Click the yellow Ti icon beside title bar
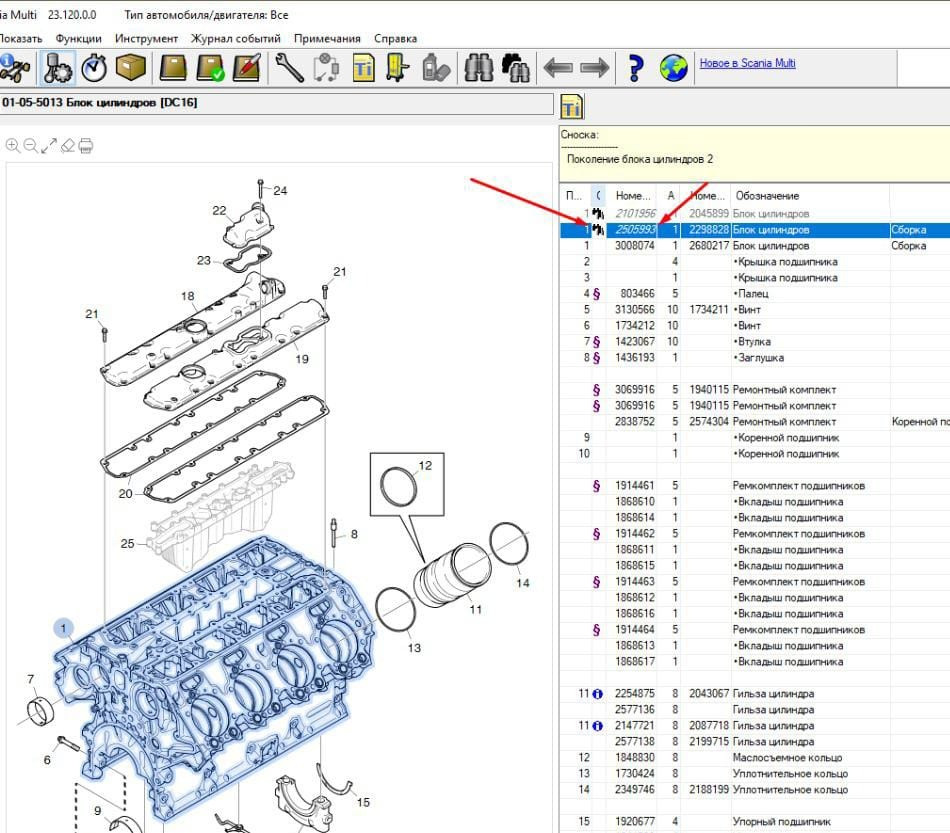The height and width of the screenshot is (833, 950). click(x=571, y=106)
